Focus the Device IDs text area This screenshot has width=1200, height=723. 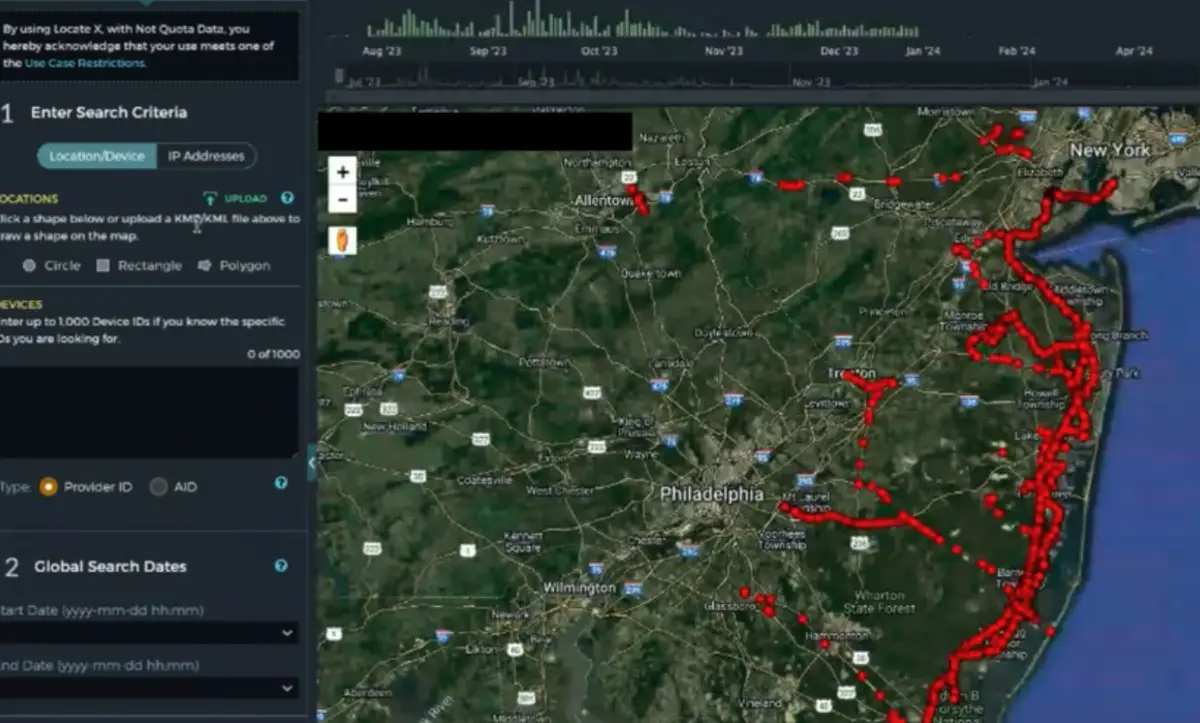149,412
